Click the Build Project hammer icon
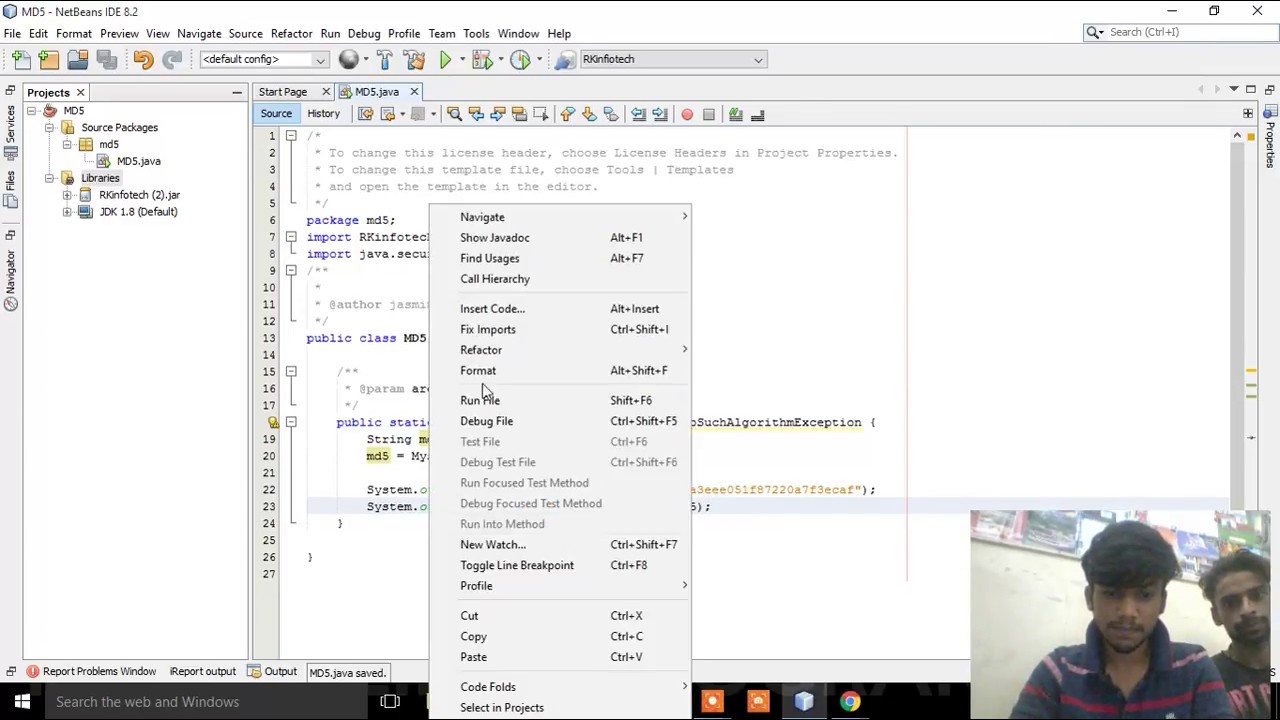 (385, 60)
